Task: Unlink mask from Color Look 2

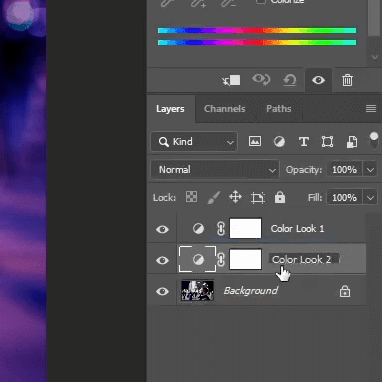Action: (x=221, y=260)
